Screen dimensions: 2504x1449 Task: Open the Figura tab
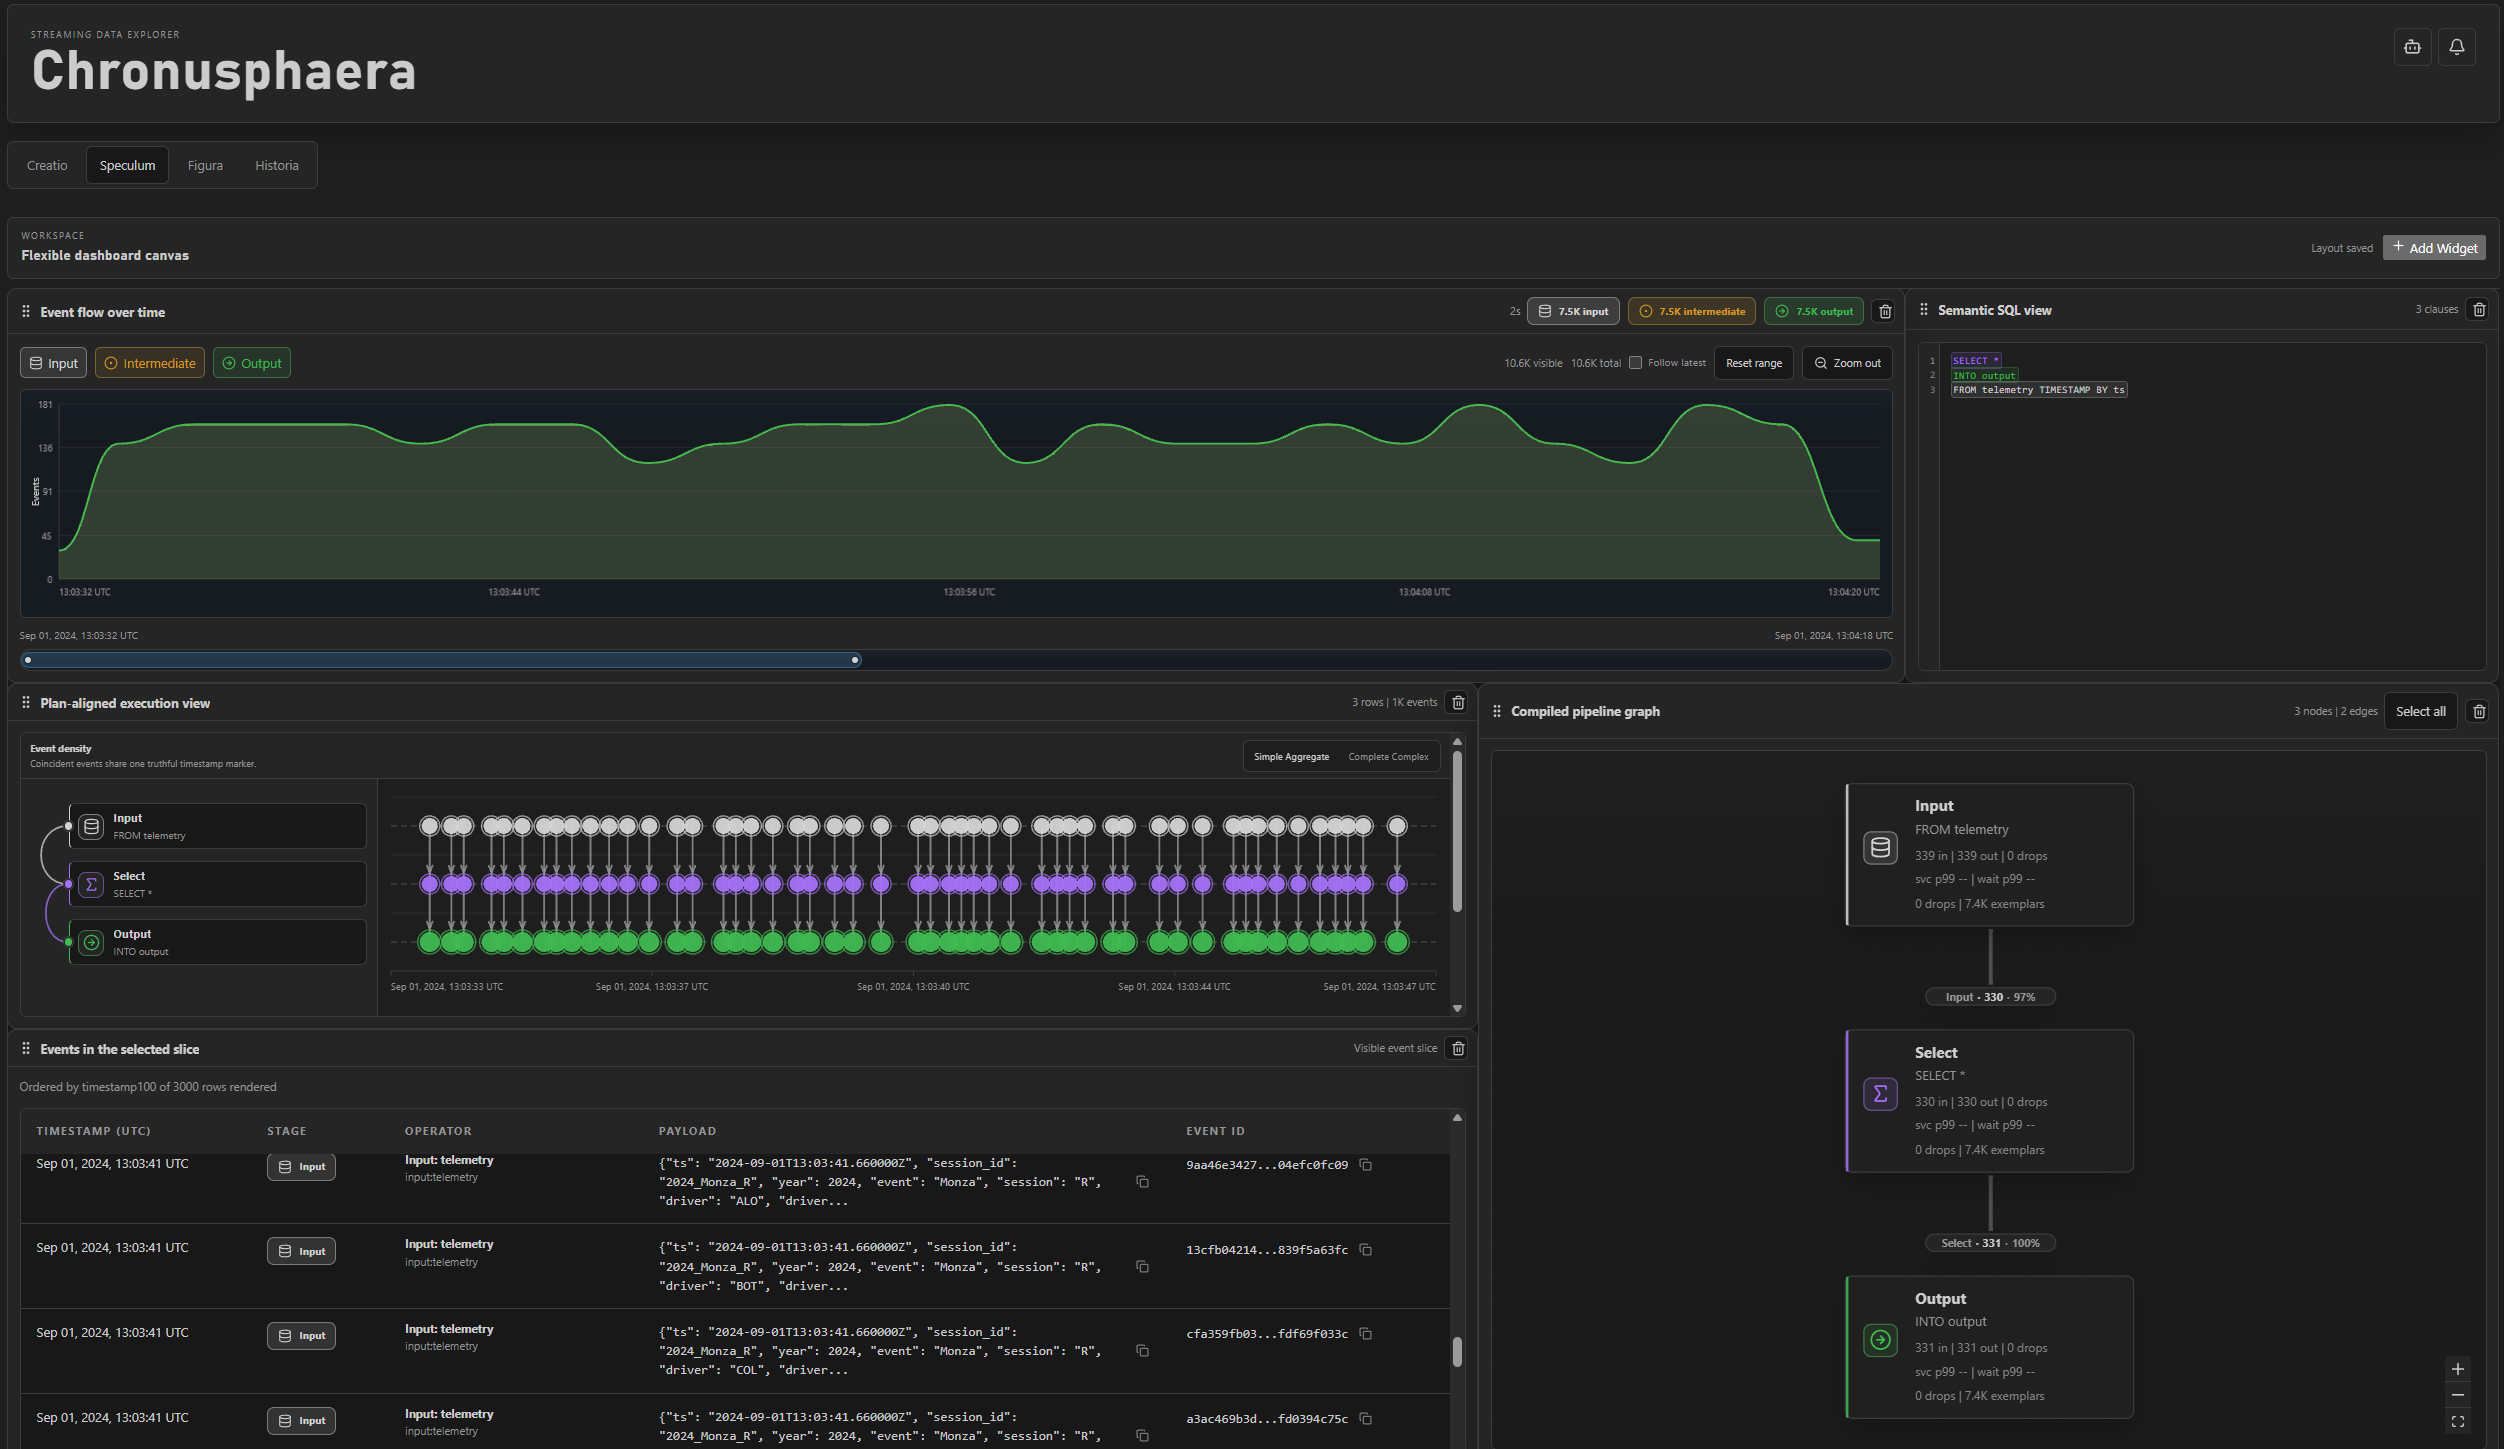coord(205,166)
